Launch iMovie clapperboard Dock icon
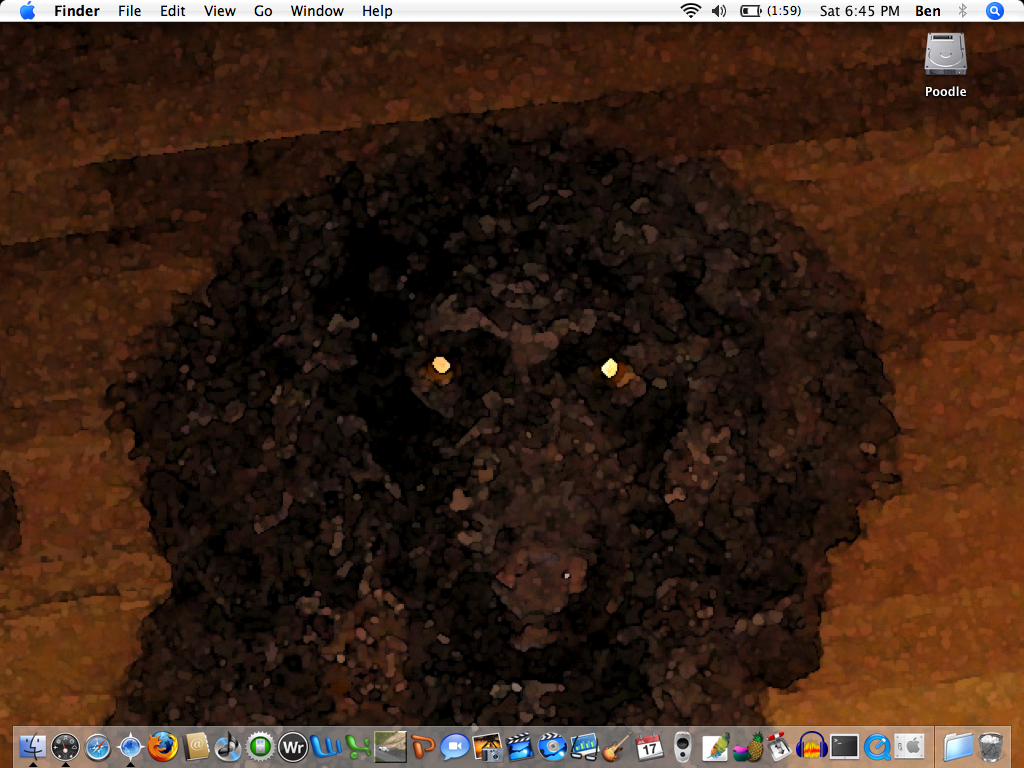 point(520,746)
